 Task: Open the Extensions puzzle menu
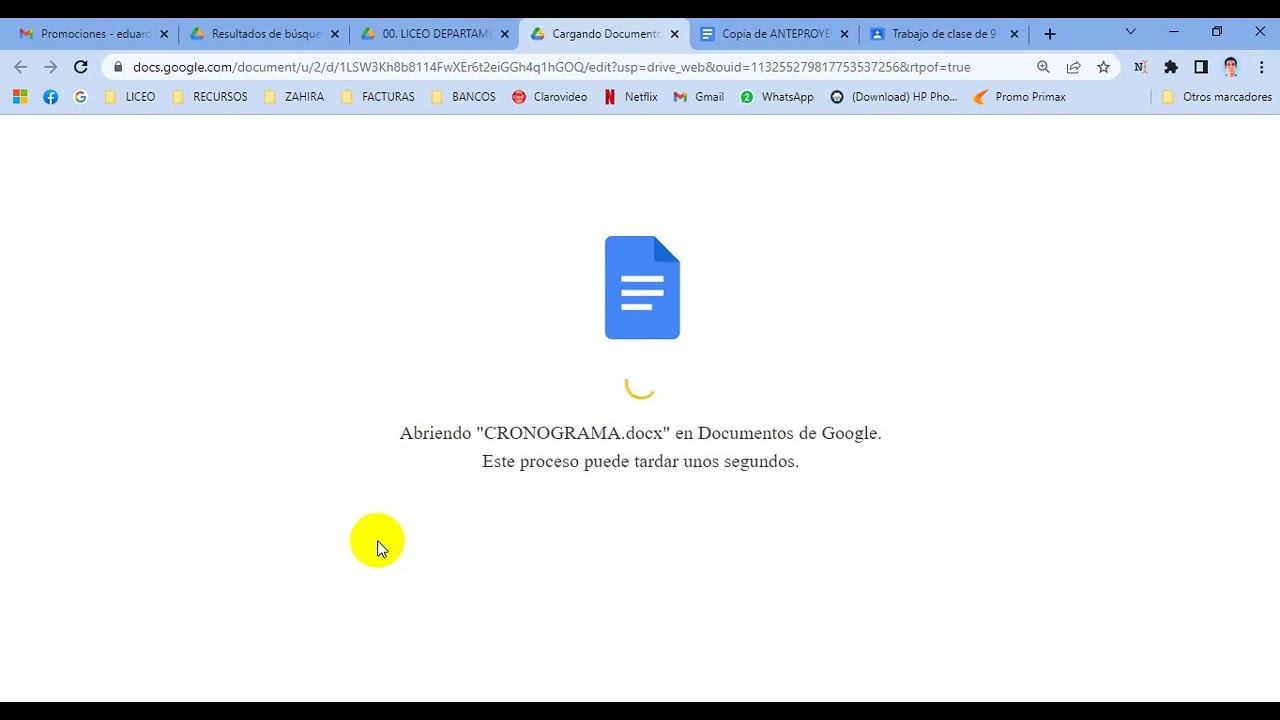[x=1171, y=67]
